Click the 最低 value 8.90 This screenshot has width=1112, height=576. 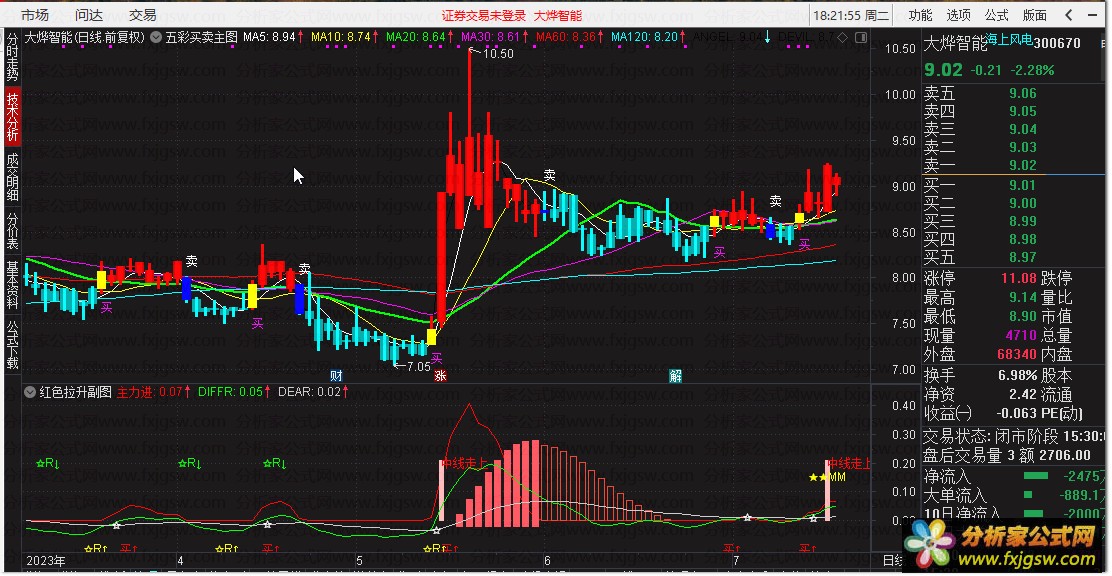point(1022,316)
